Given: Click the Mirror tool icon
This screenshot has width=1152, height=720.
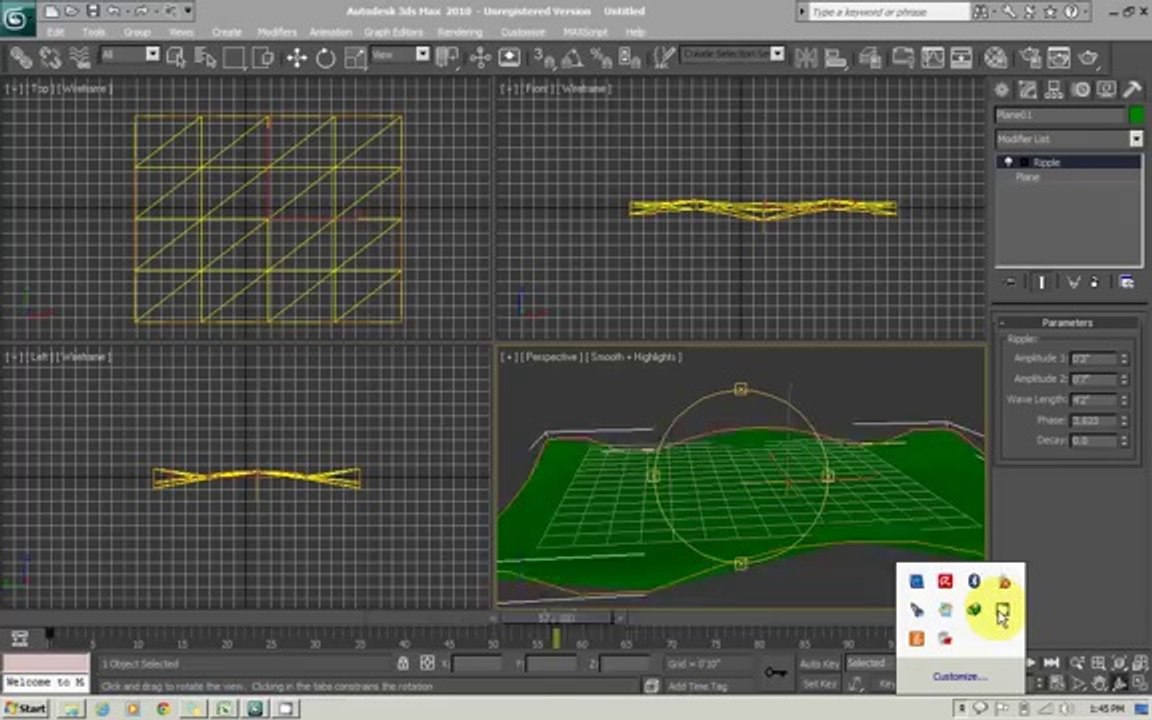Looking at the screenshot, I should [x=806, y=57].
